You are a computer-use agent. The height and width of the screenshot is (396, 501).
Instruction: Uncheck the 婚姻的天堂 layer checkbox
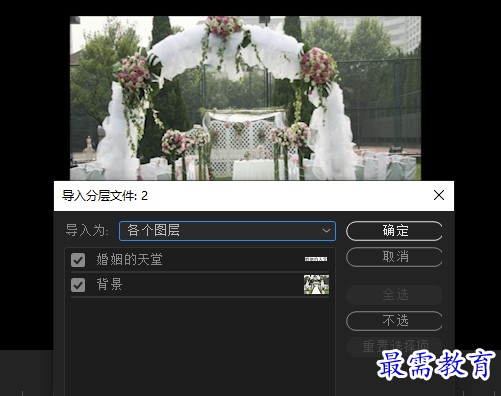(78, 260)
